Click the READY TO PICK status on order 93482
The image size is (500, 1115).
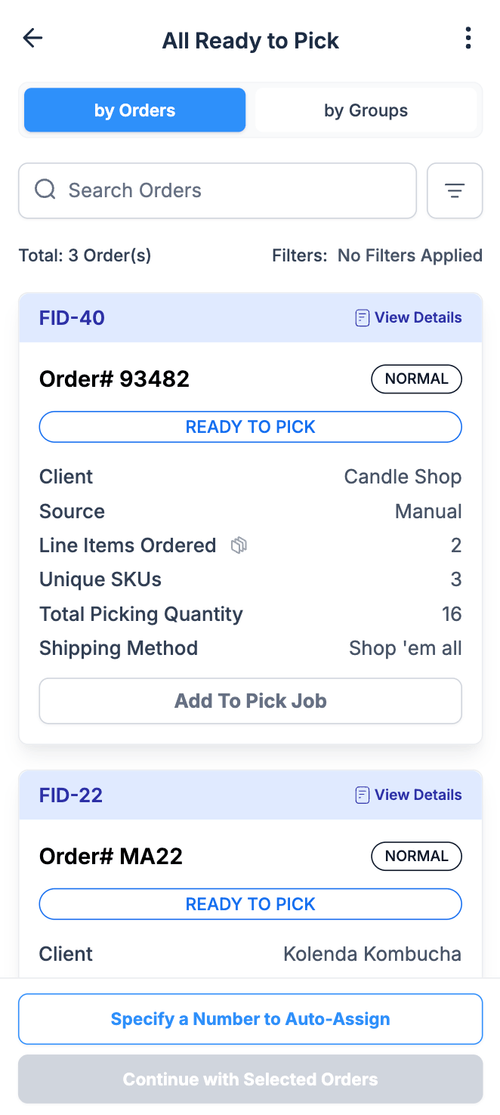pos(250,427)
